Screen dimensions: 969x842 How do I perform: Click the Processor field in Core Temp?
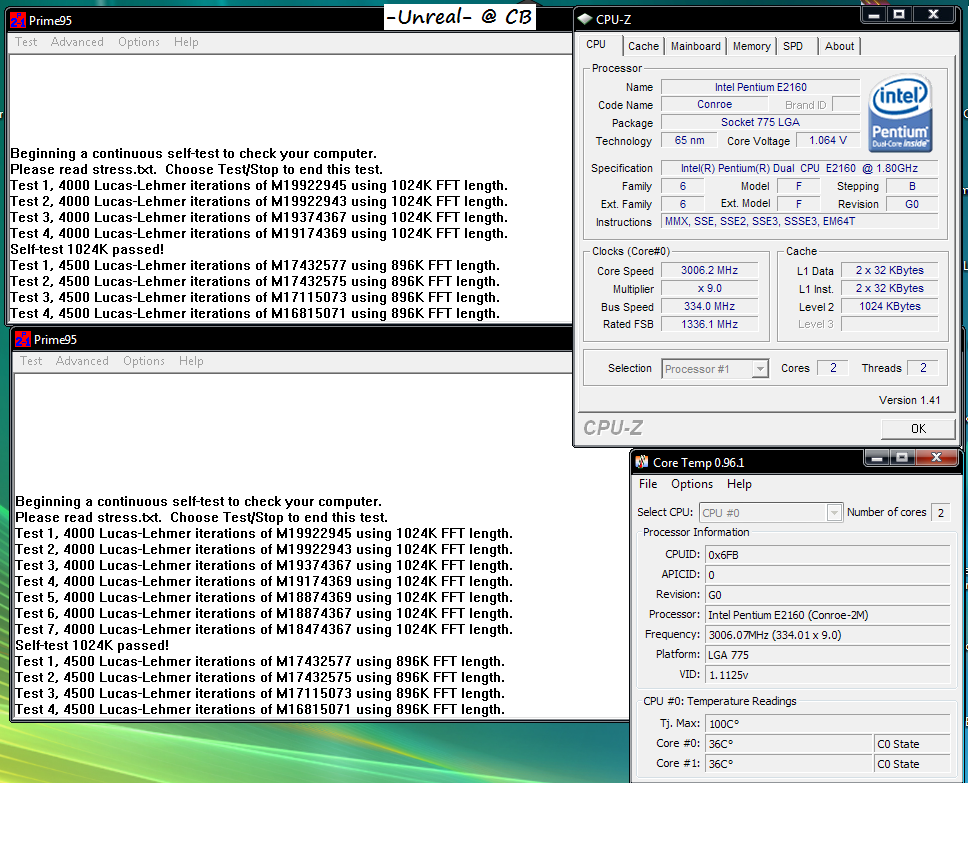[x=827, y=615]
